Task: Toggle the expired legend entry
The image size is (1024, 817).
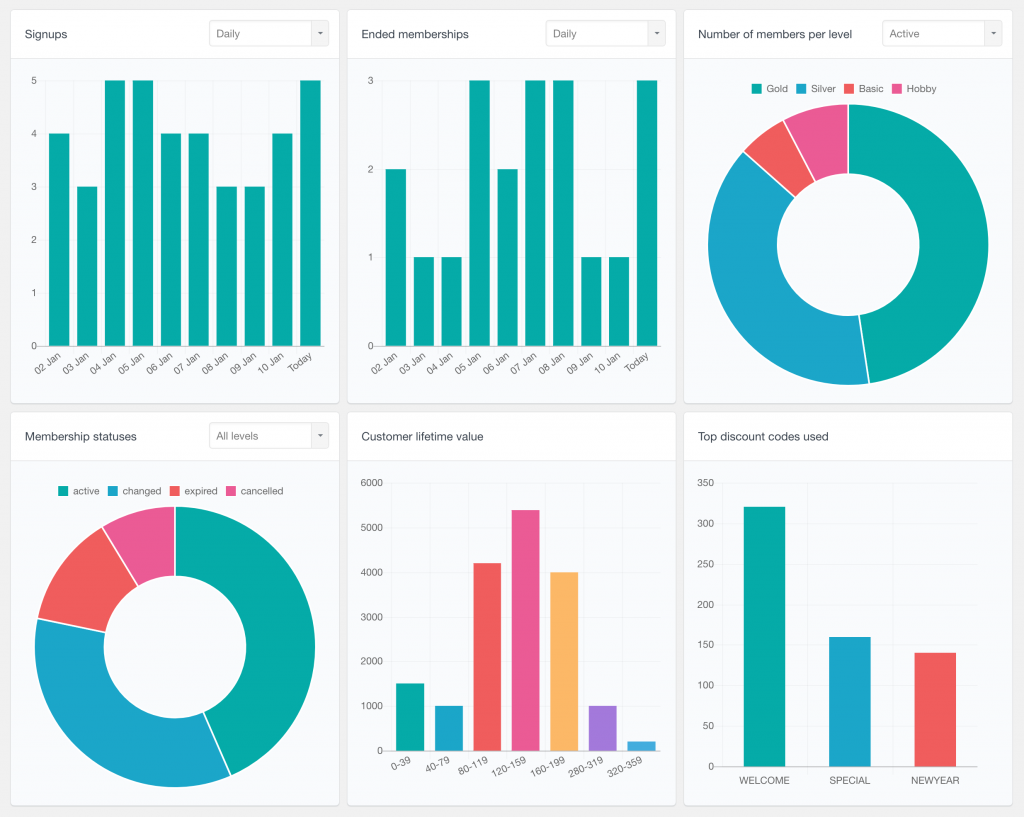Action: click(x=194, y=491)
